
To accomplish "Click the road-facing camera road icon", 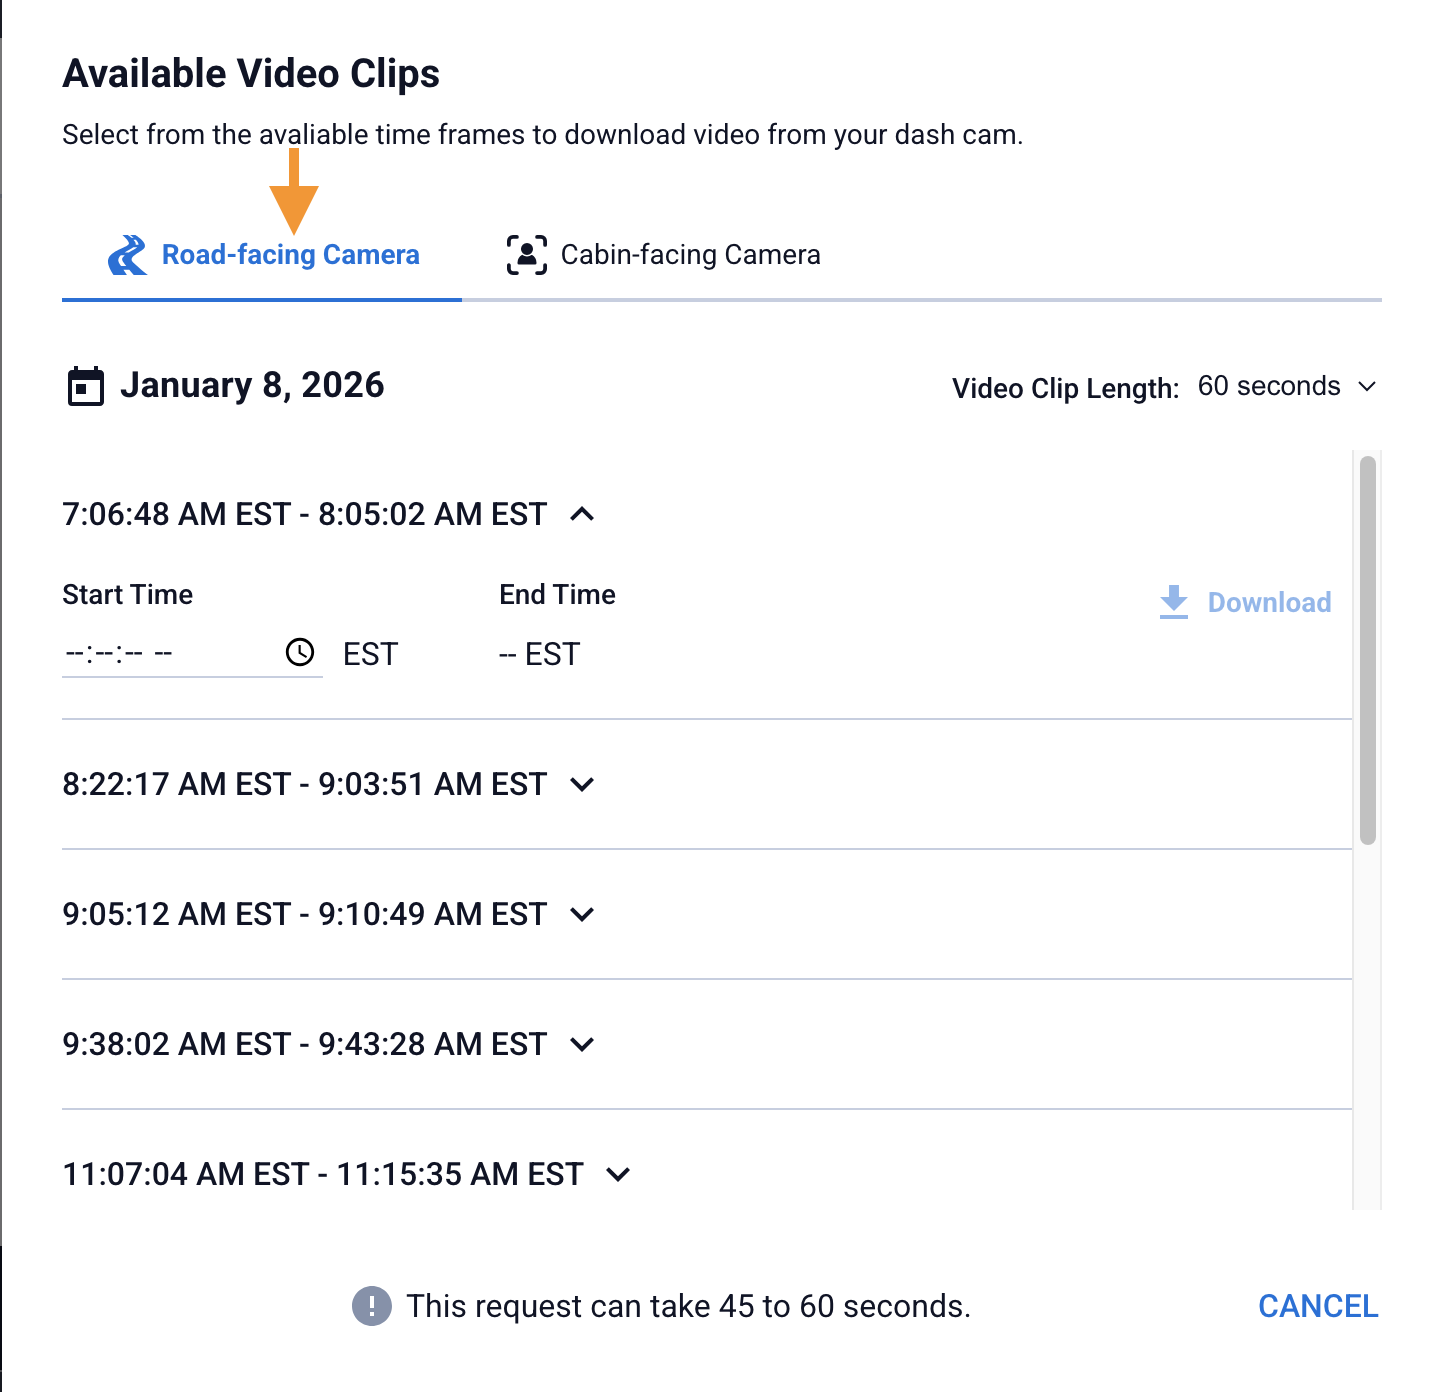I will [x=128, y=255].
